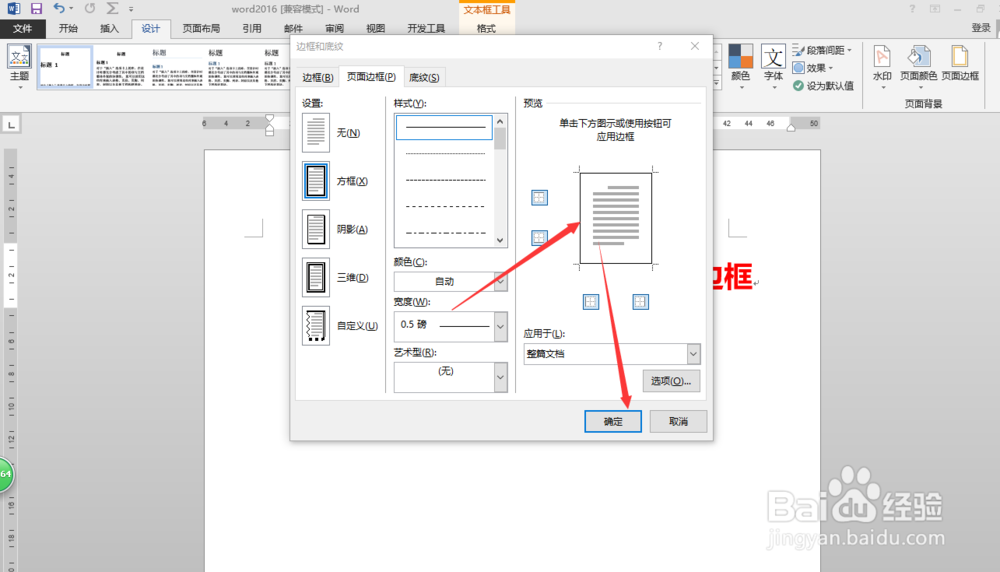Switch to Shading (底纹) tab

tap(424, 77)
